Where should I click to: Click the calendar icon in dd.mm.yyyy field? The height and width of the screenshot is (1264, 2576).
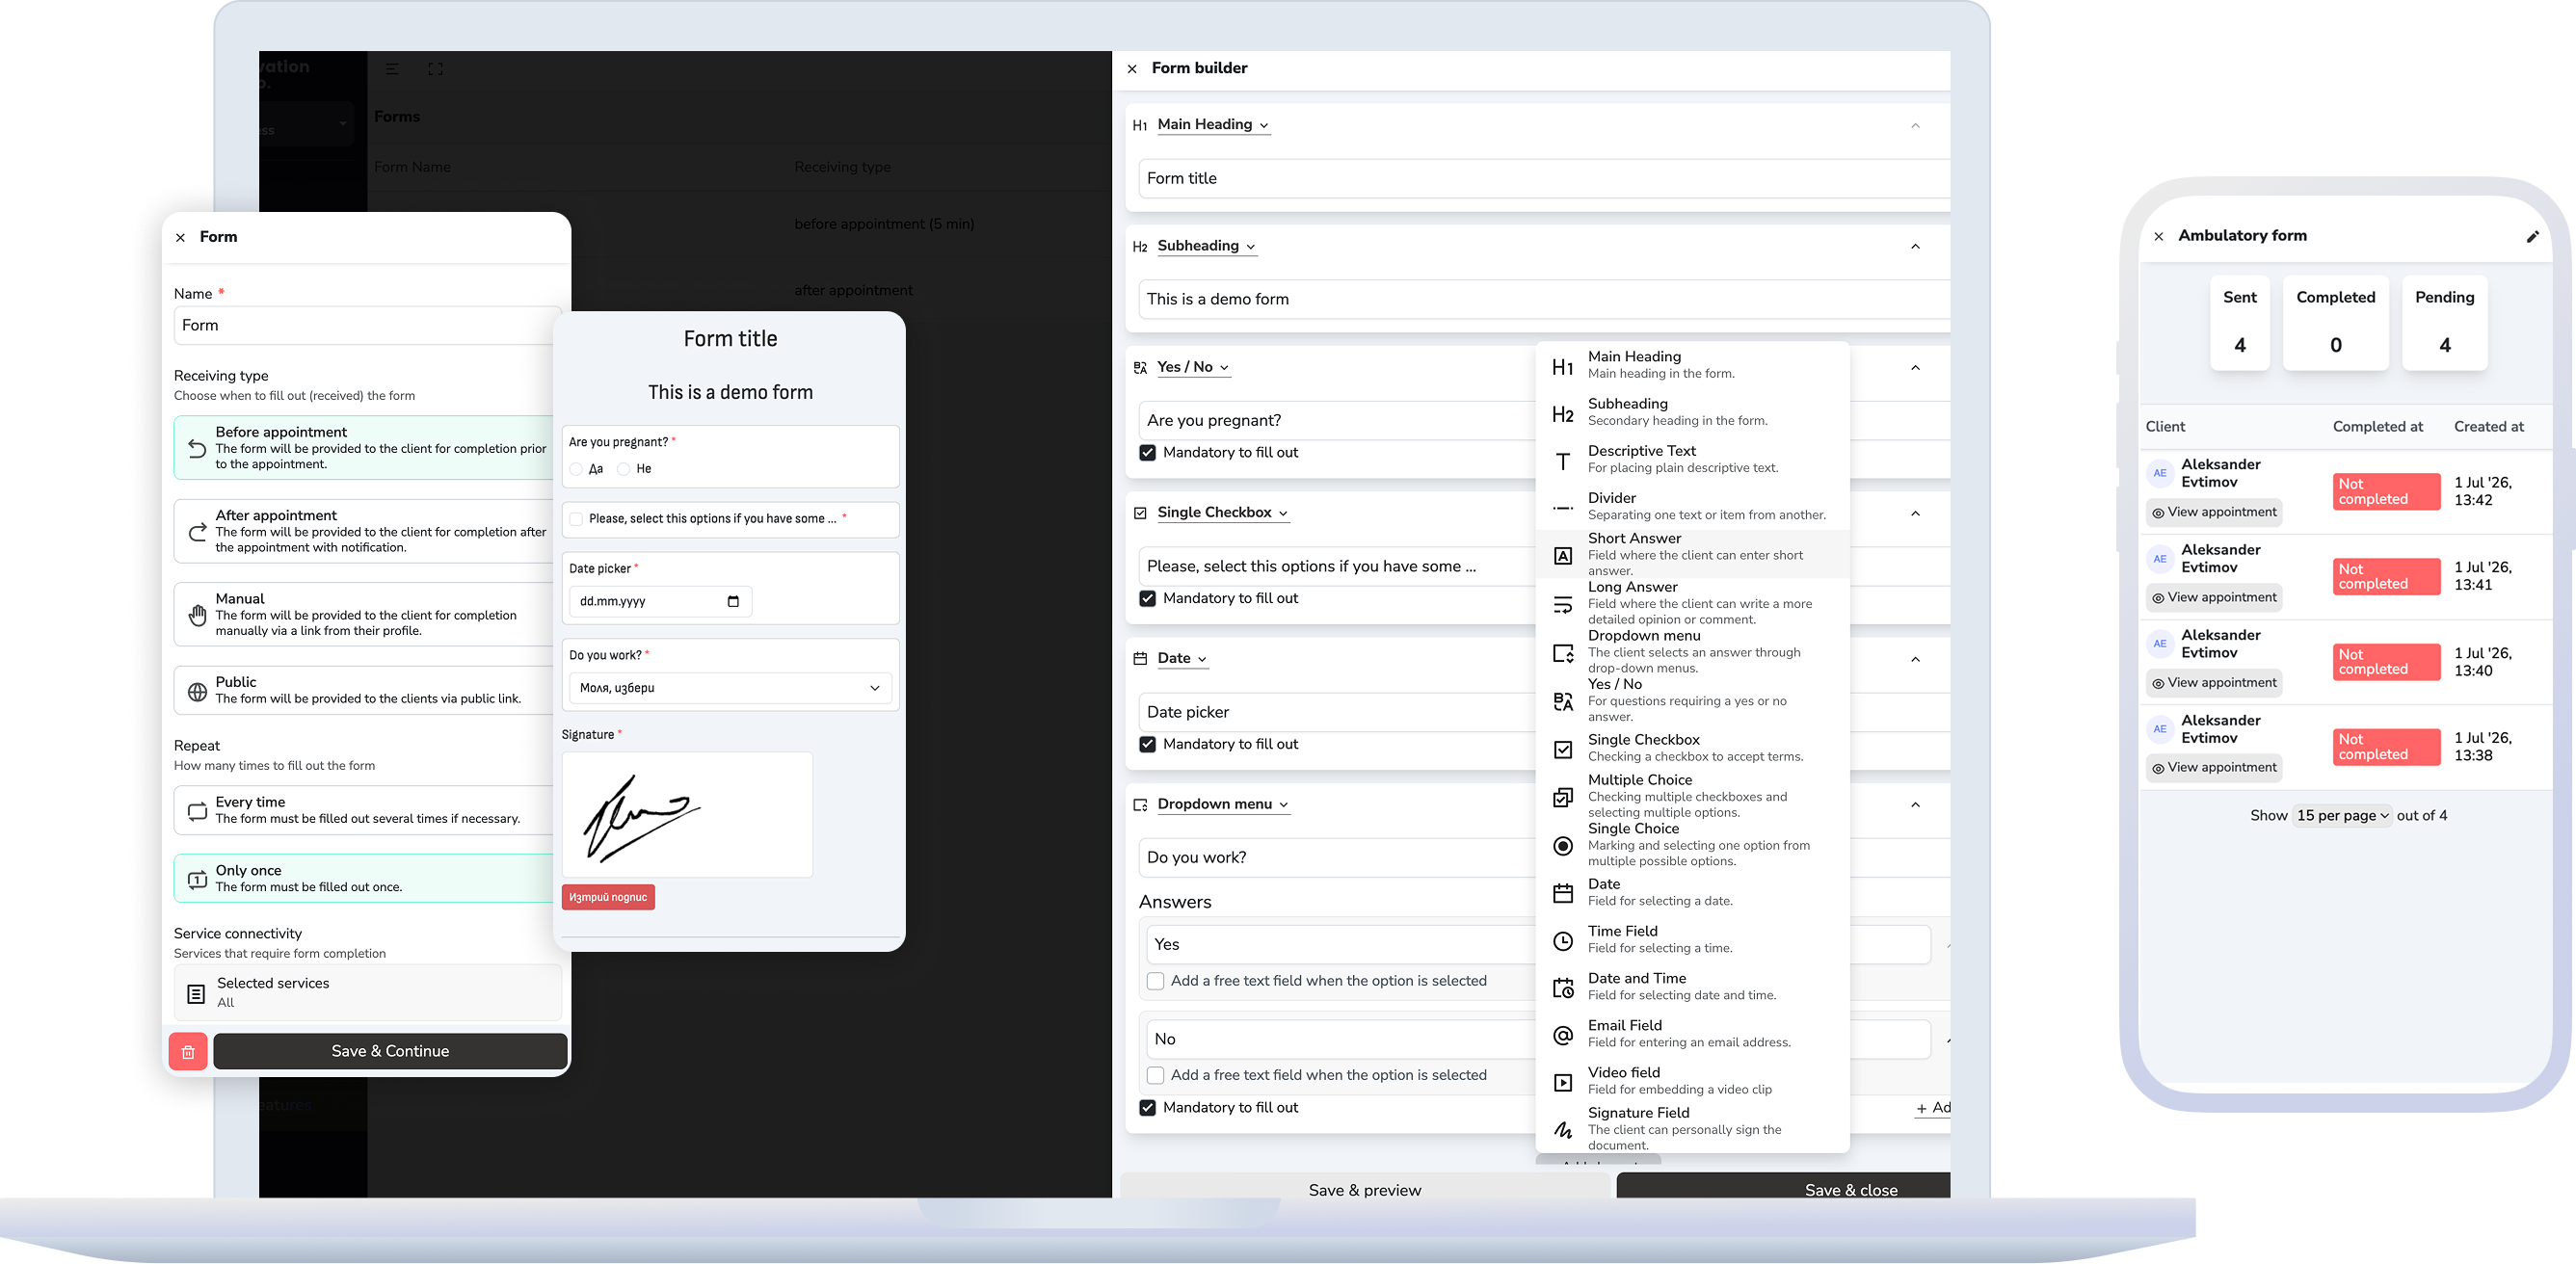733,601
